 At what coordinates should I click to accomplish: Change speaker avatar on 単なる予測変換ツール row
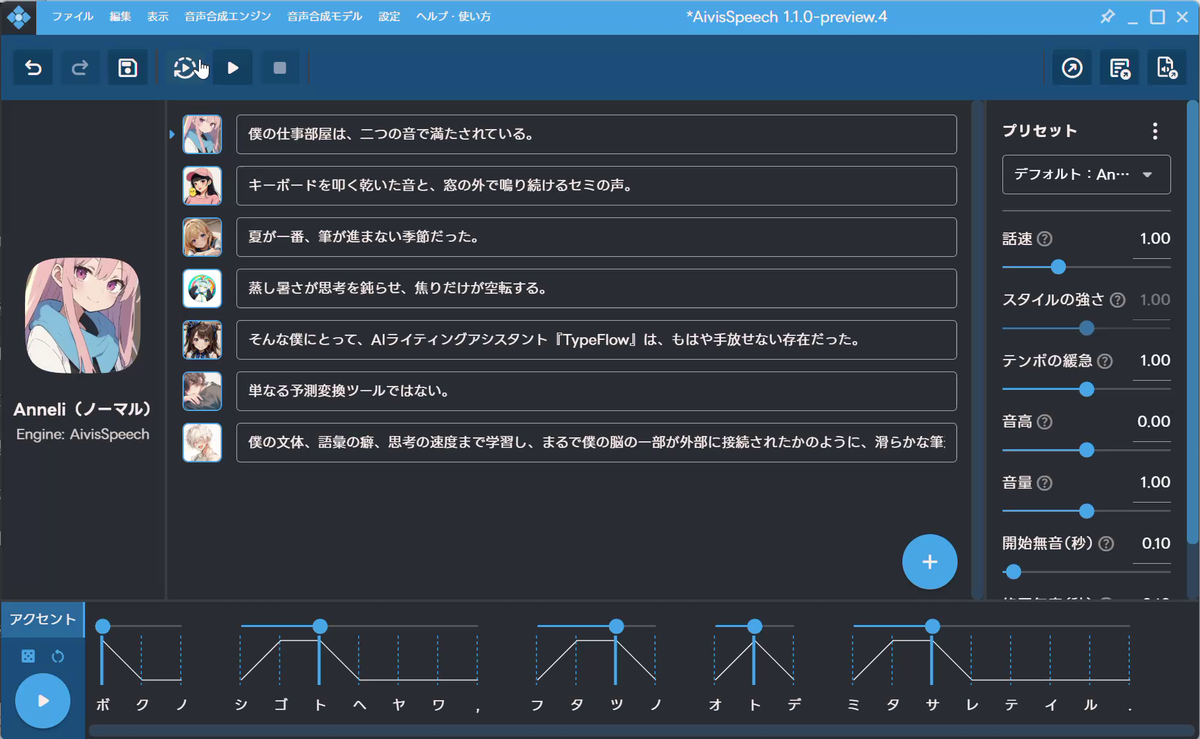coord(202,391)
